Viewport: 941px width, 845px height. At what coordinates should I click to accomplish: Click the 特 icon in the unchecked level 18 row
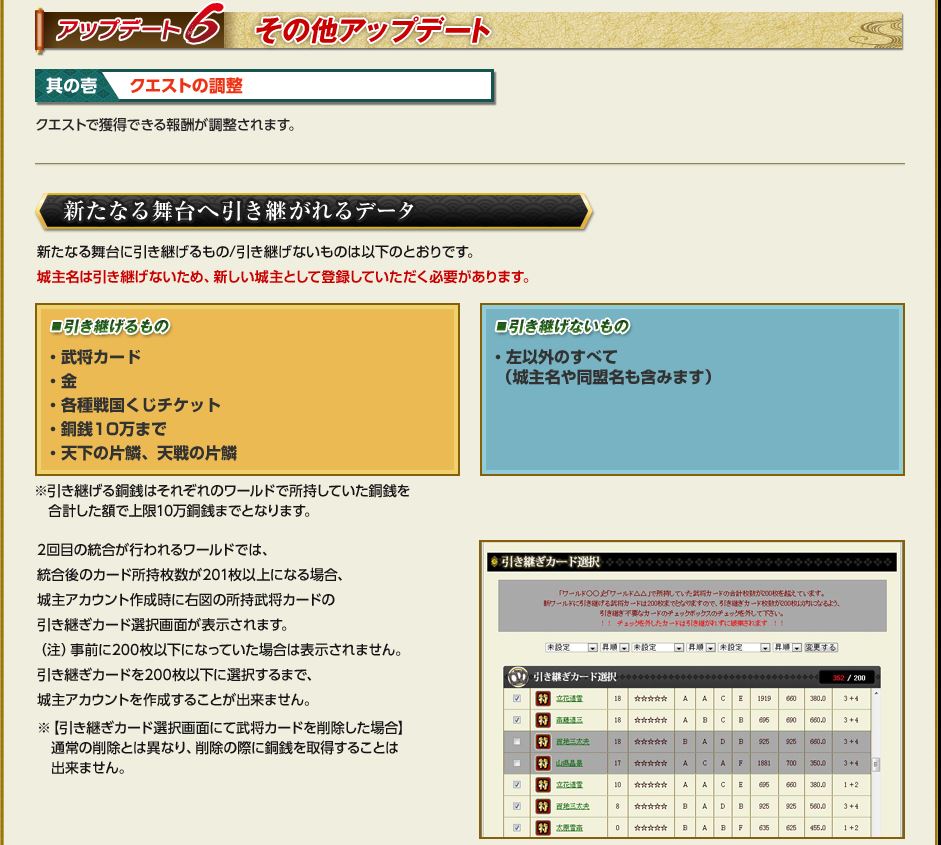(x=543, y=742)
